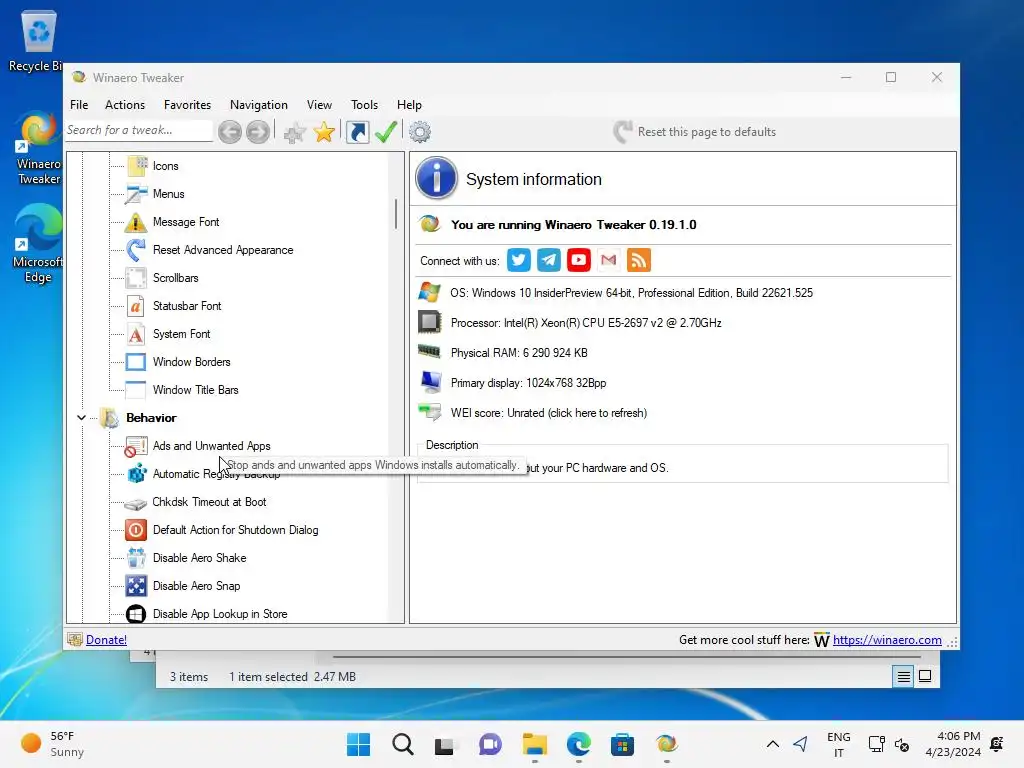1024x768 pixels.
Task: Open Task View on the taskbar
Action: pos(445,744)
